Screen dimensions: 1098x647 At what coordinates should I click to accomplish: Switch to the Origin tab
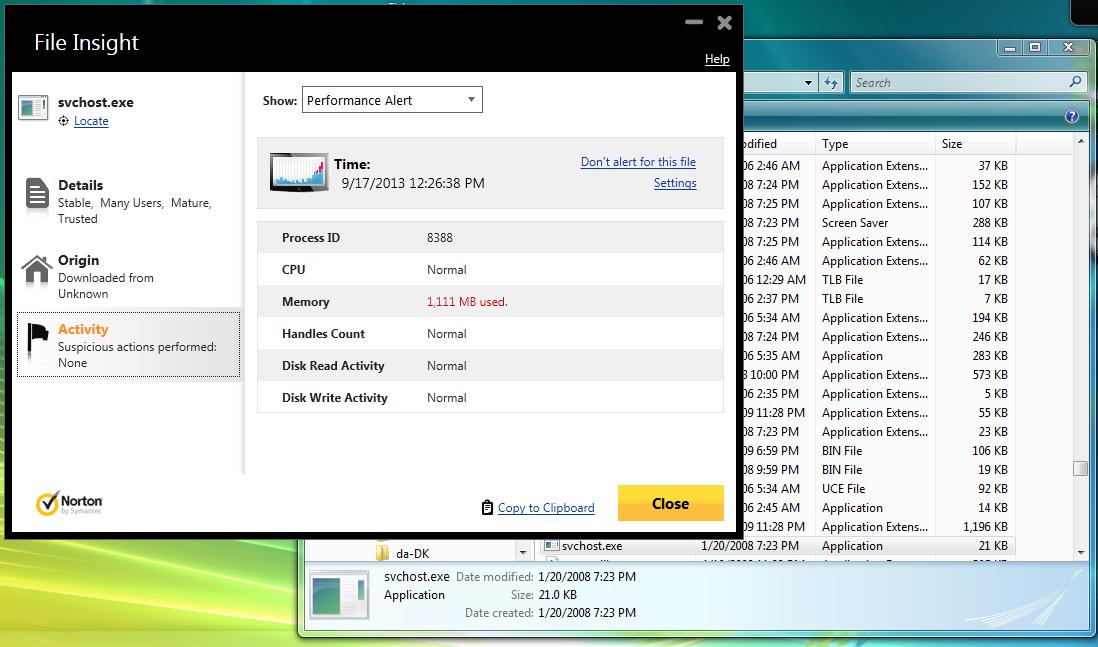128,276
